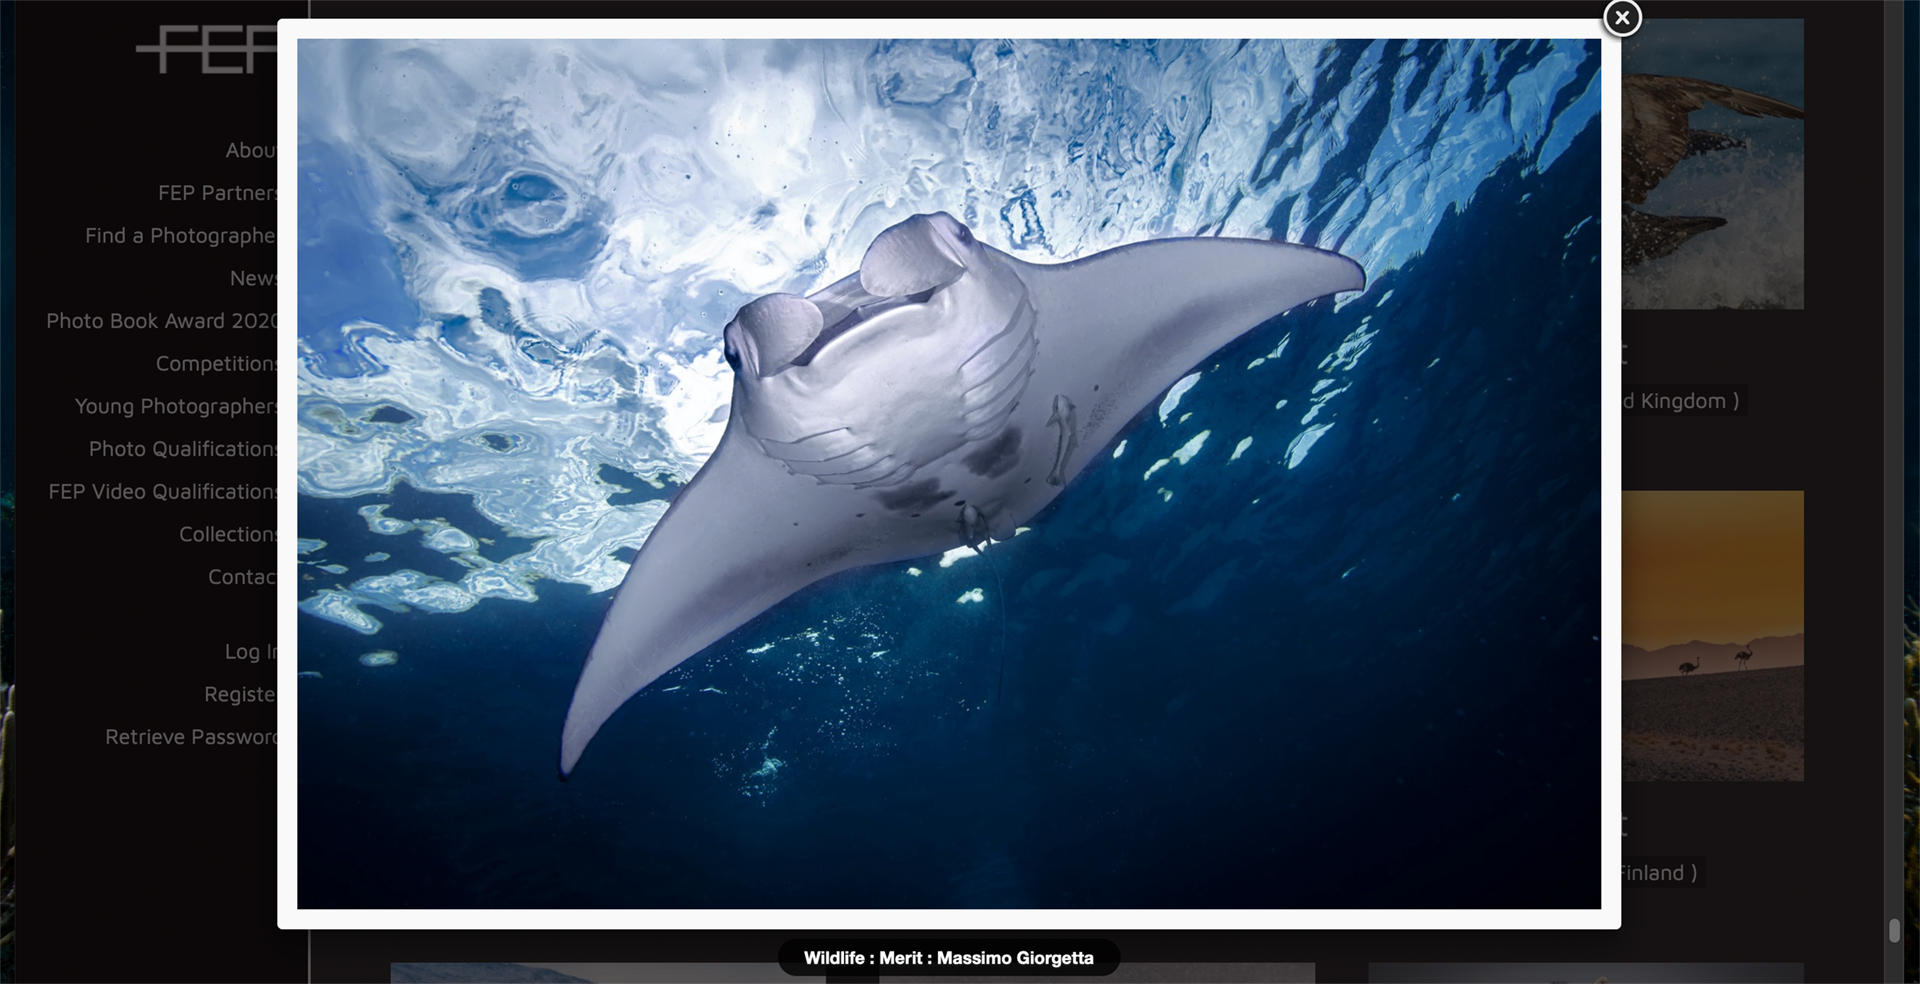1920x984 pixels.
Task: Select Competitions in sidebar menu
Action: (x=216, y=364)
